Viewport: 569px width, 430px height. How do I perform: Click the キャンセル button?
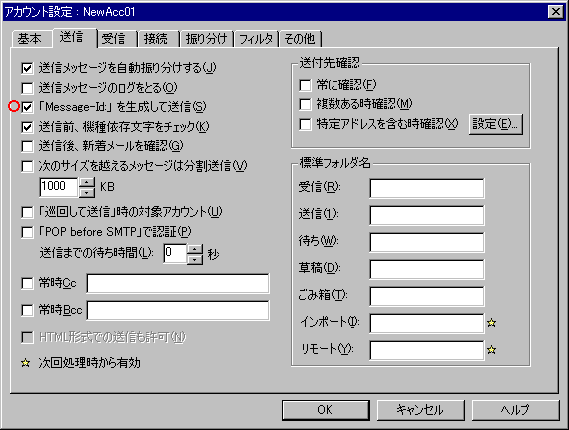tap(421, 410)
